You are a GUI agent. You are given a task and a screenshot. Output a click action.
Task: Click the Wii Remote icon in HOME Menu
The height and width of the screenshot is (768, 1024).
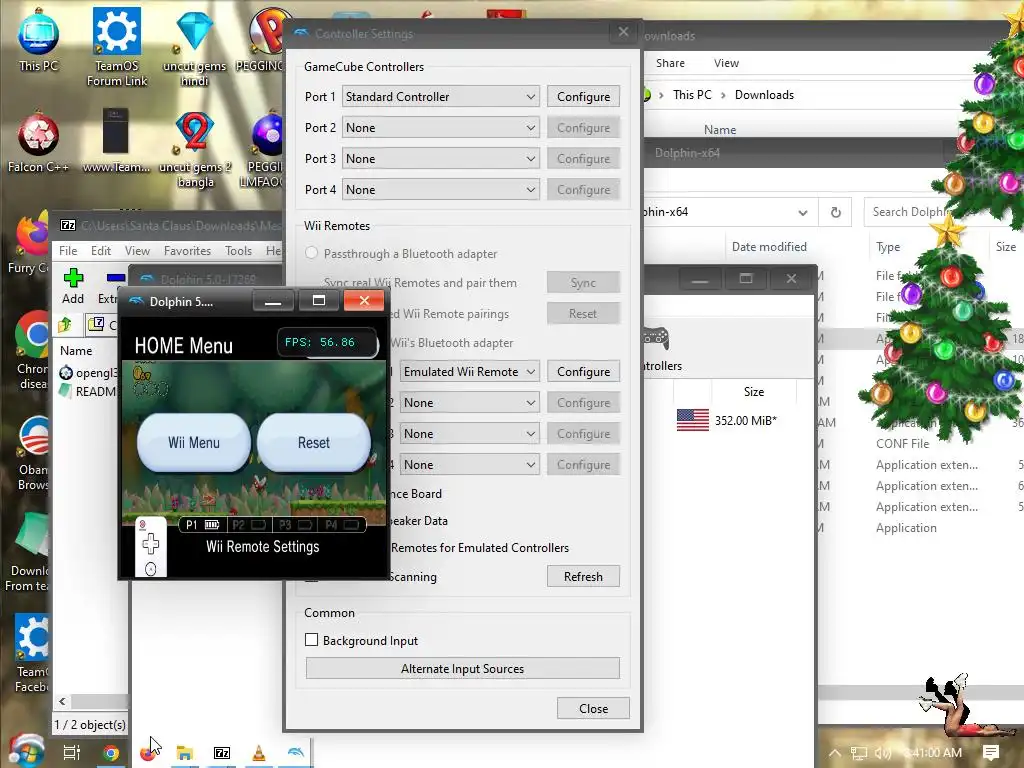click(x=151, y=547)
